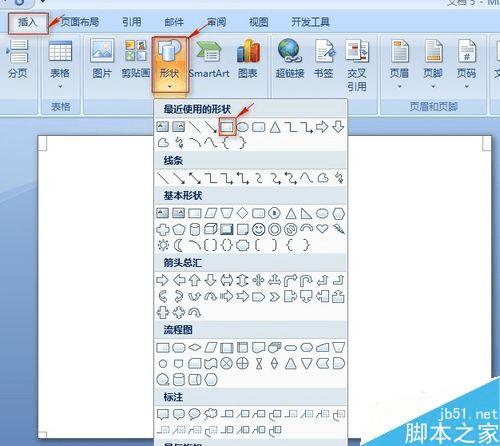Screen dimensions: 500x446
Task: Click the 最近使用的形状 section header
Action: tap(197, 109)
